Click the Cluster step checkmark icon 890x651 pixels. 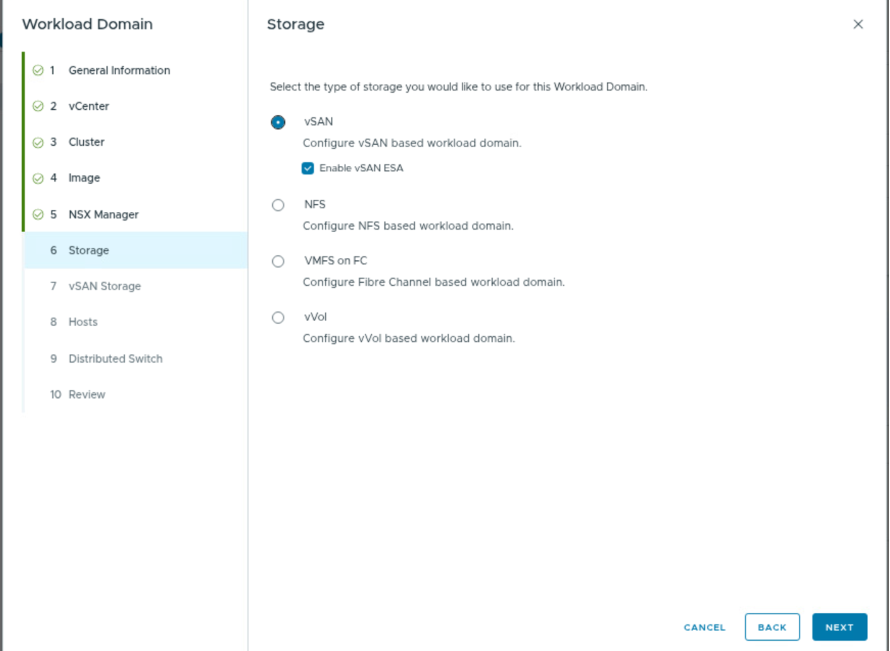(38, 143)
